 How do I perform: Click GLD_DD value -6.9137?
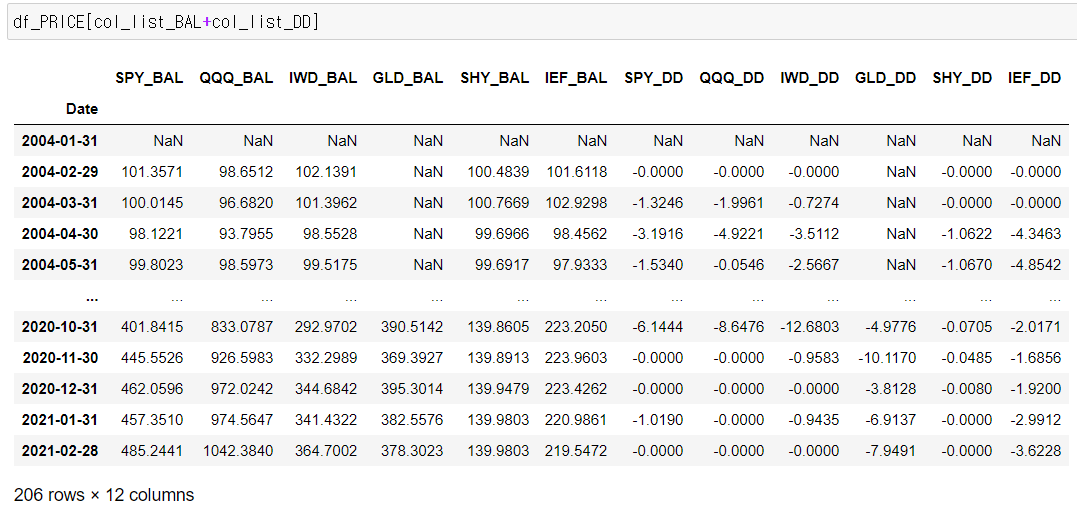point(893,420)
